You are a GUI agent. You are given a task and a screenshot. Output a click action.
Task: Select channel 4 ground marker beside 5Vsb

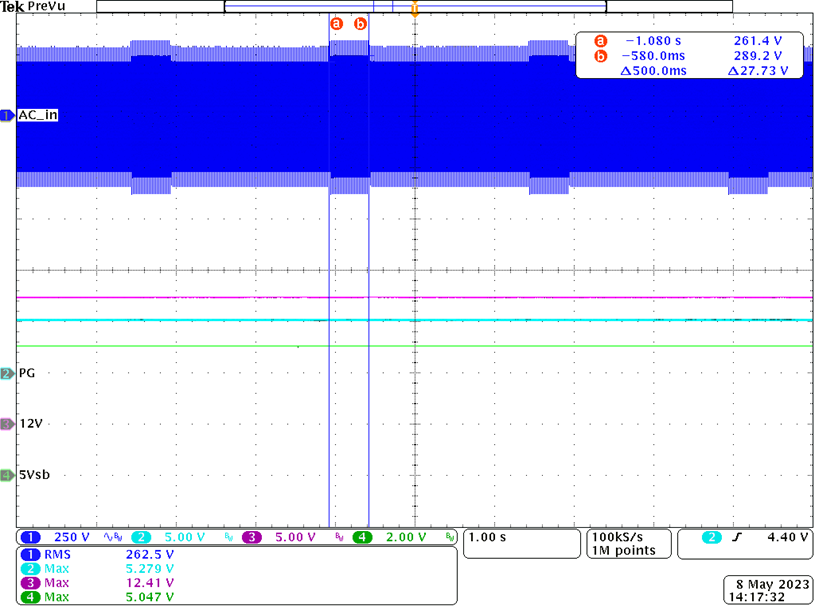[7, 475]
